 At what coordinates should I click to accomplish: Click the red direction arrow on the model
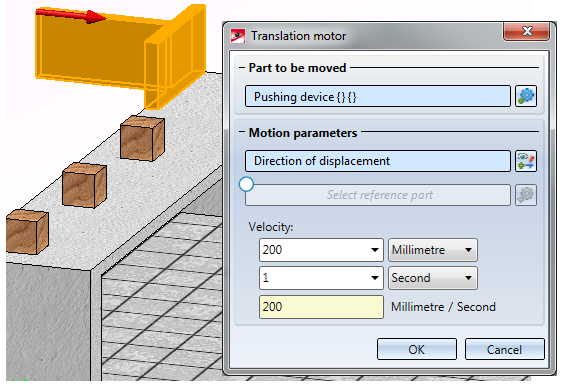70,15
